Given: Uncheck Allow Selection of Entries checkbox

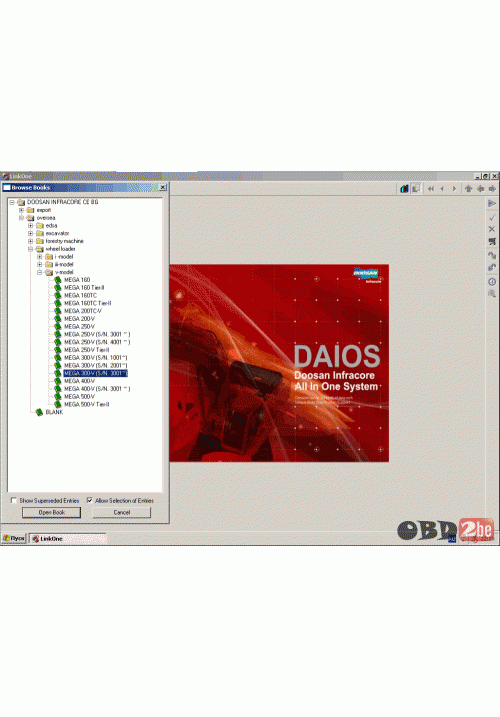Looking at the screenshot, I should tap(90, 500).
